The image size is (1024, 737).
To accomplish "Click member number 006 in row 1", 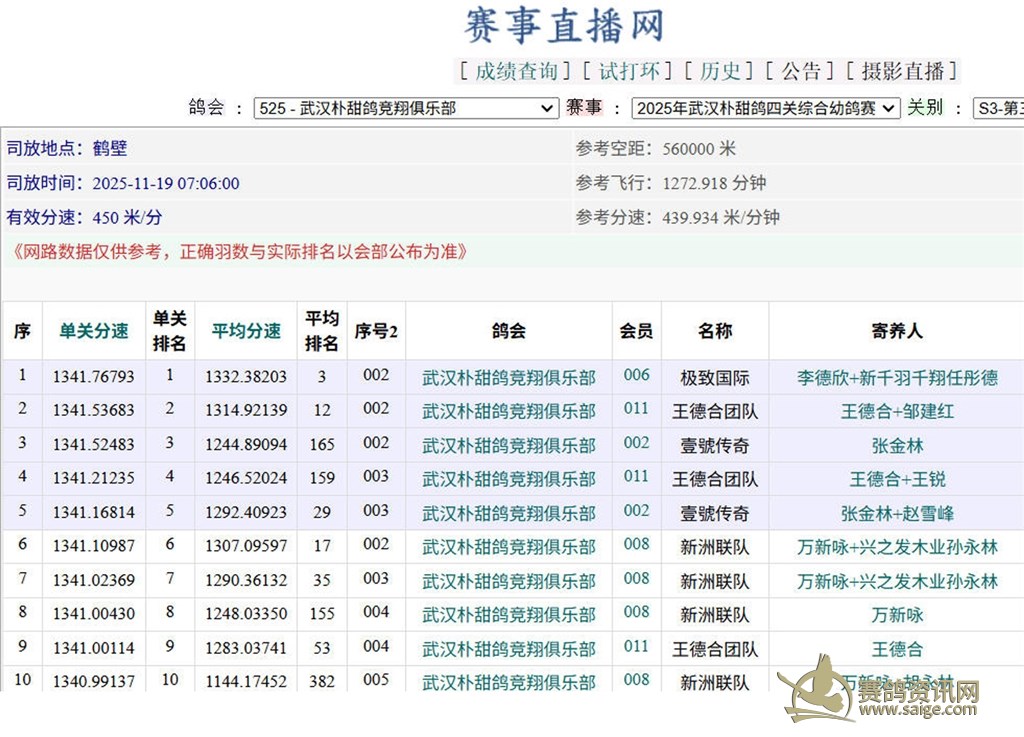I will pos(636,375).
